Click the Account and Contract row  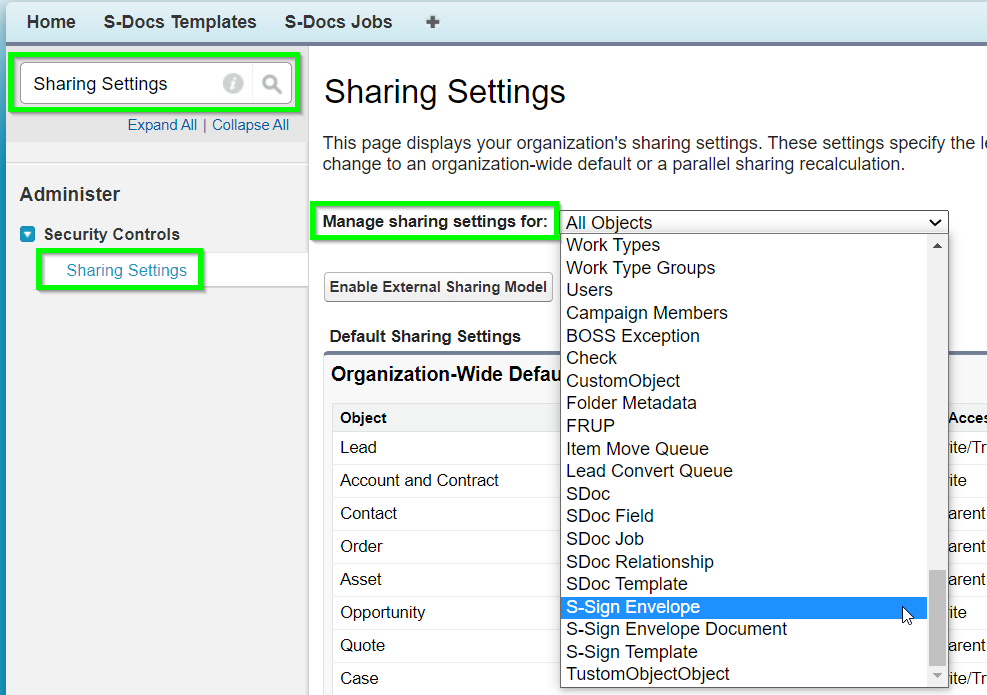pyautogui.click(x=448, y=480)
